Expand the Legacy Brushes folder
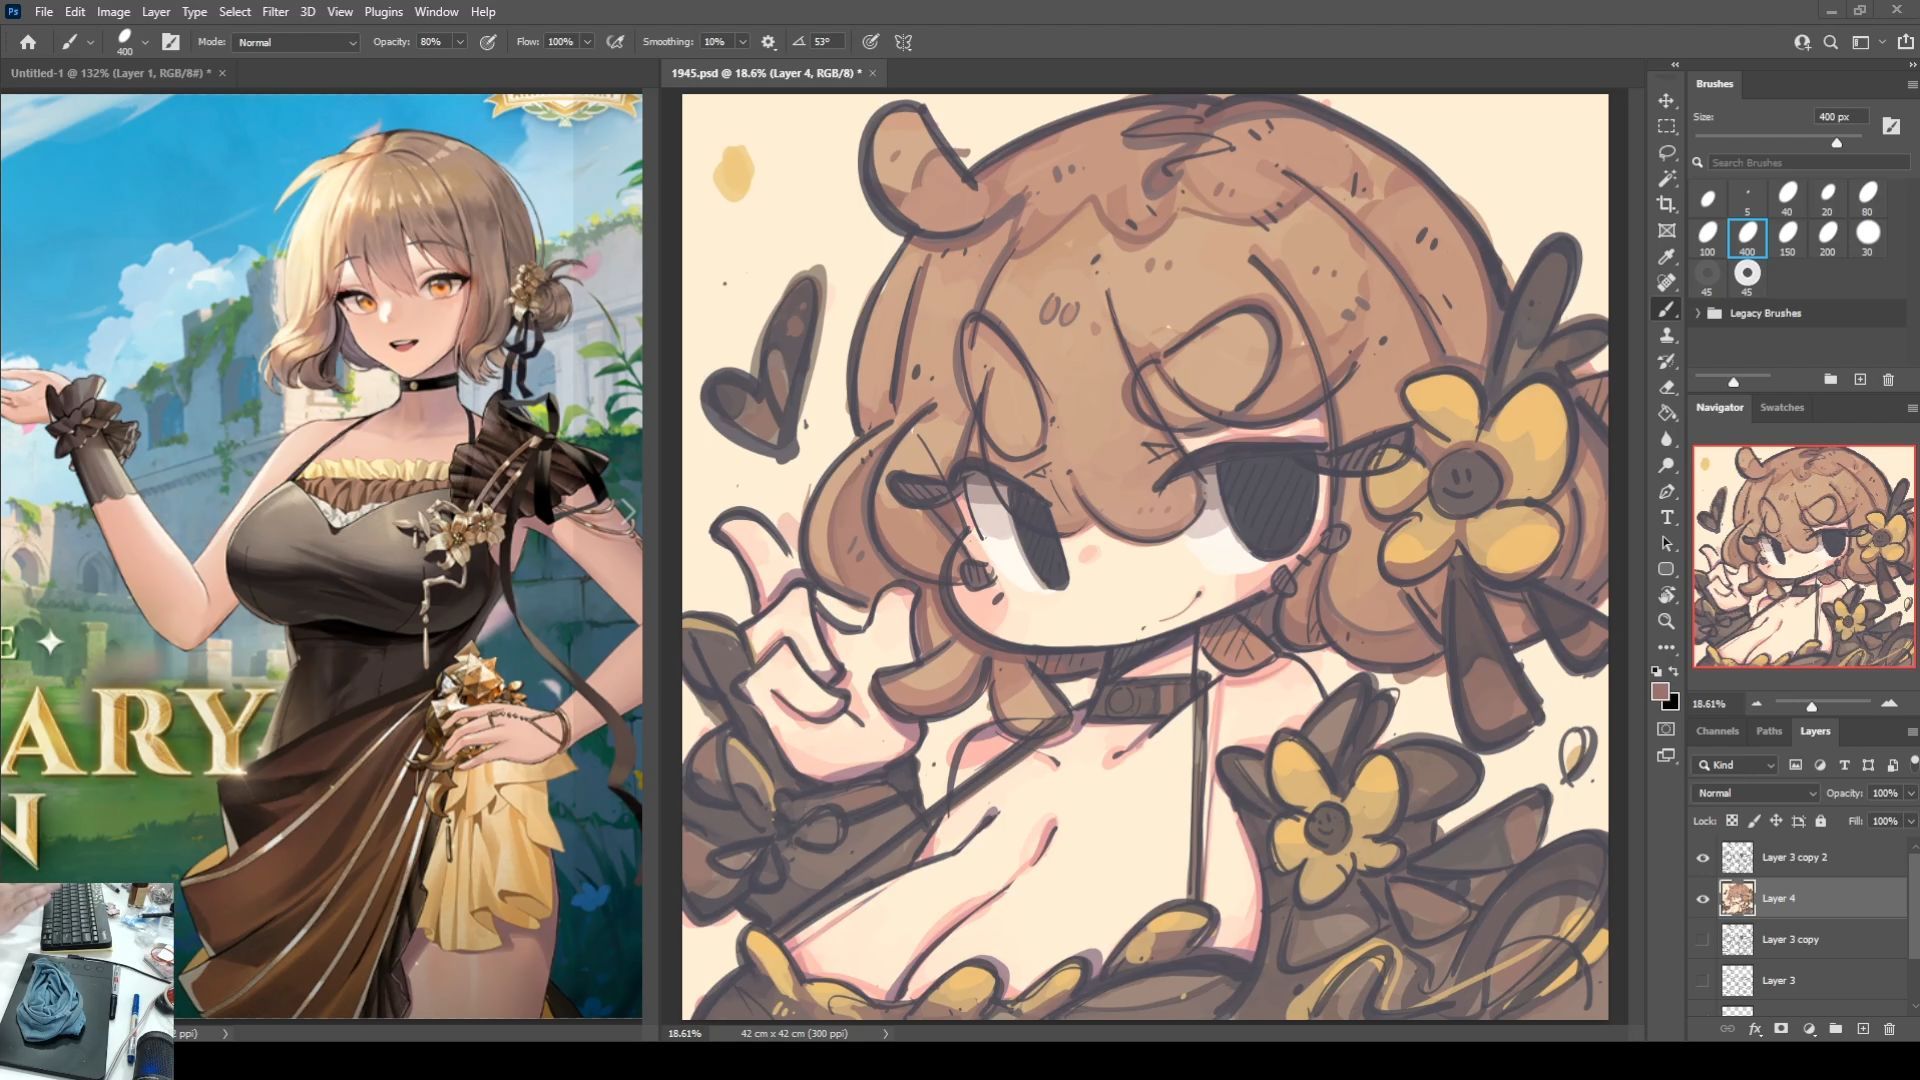Viewport: 1920px width, 1080px height. [1698, 313]
